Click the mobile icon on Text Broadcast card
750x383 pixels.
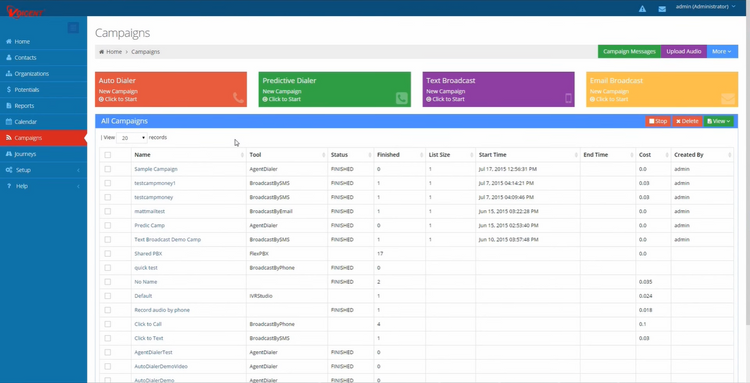(x=568, y=98)
